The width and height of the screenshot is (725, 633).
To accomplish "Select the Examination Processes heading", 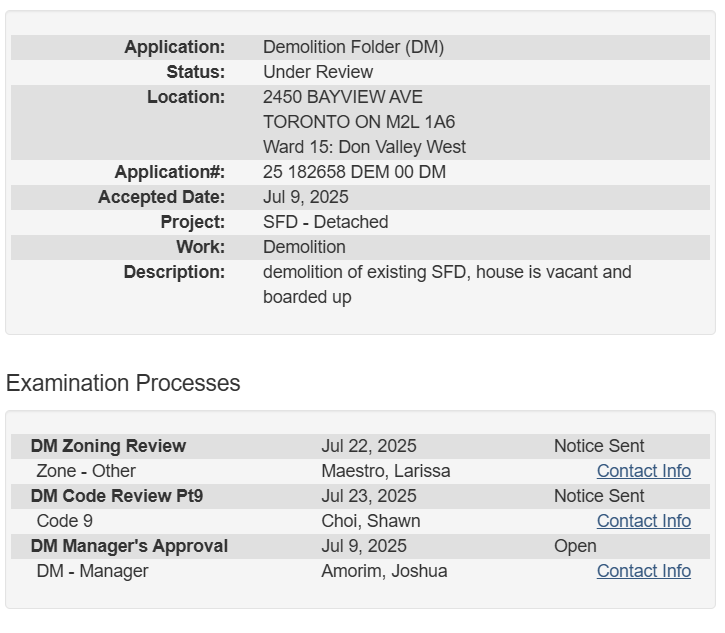I will (123, 383).
